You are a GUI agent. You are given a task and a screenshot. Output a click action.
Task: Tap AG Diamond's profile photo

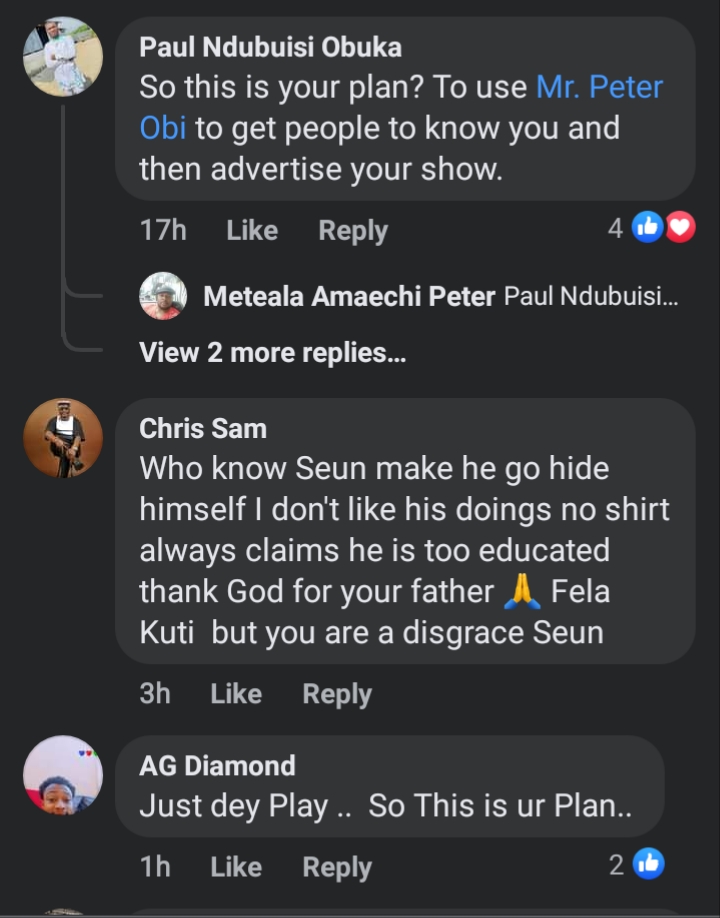pyautogui.click(x=63, y=775)
